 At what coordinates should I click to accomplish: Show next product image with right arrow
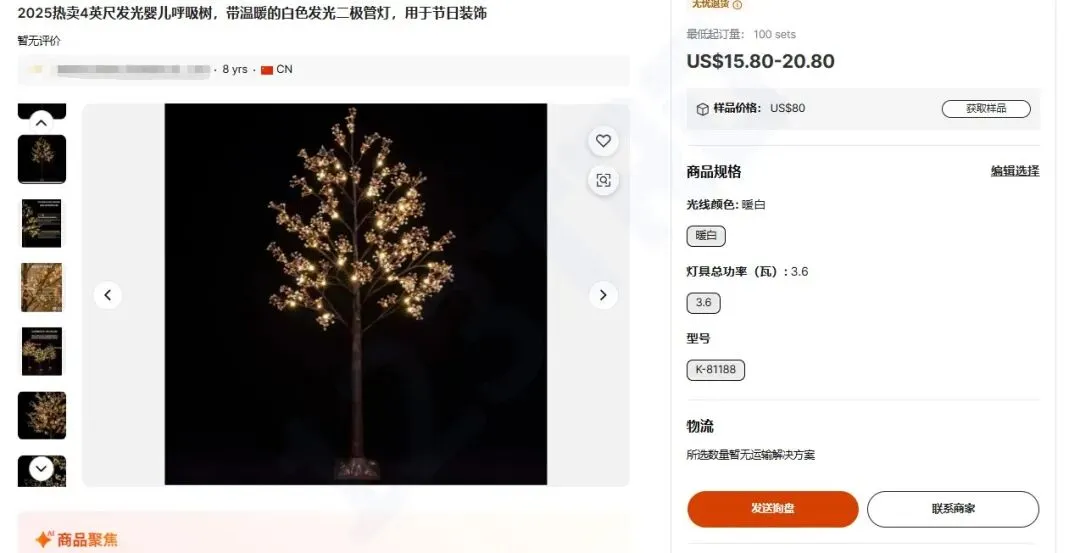tap(603, 295)
